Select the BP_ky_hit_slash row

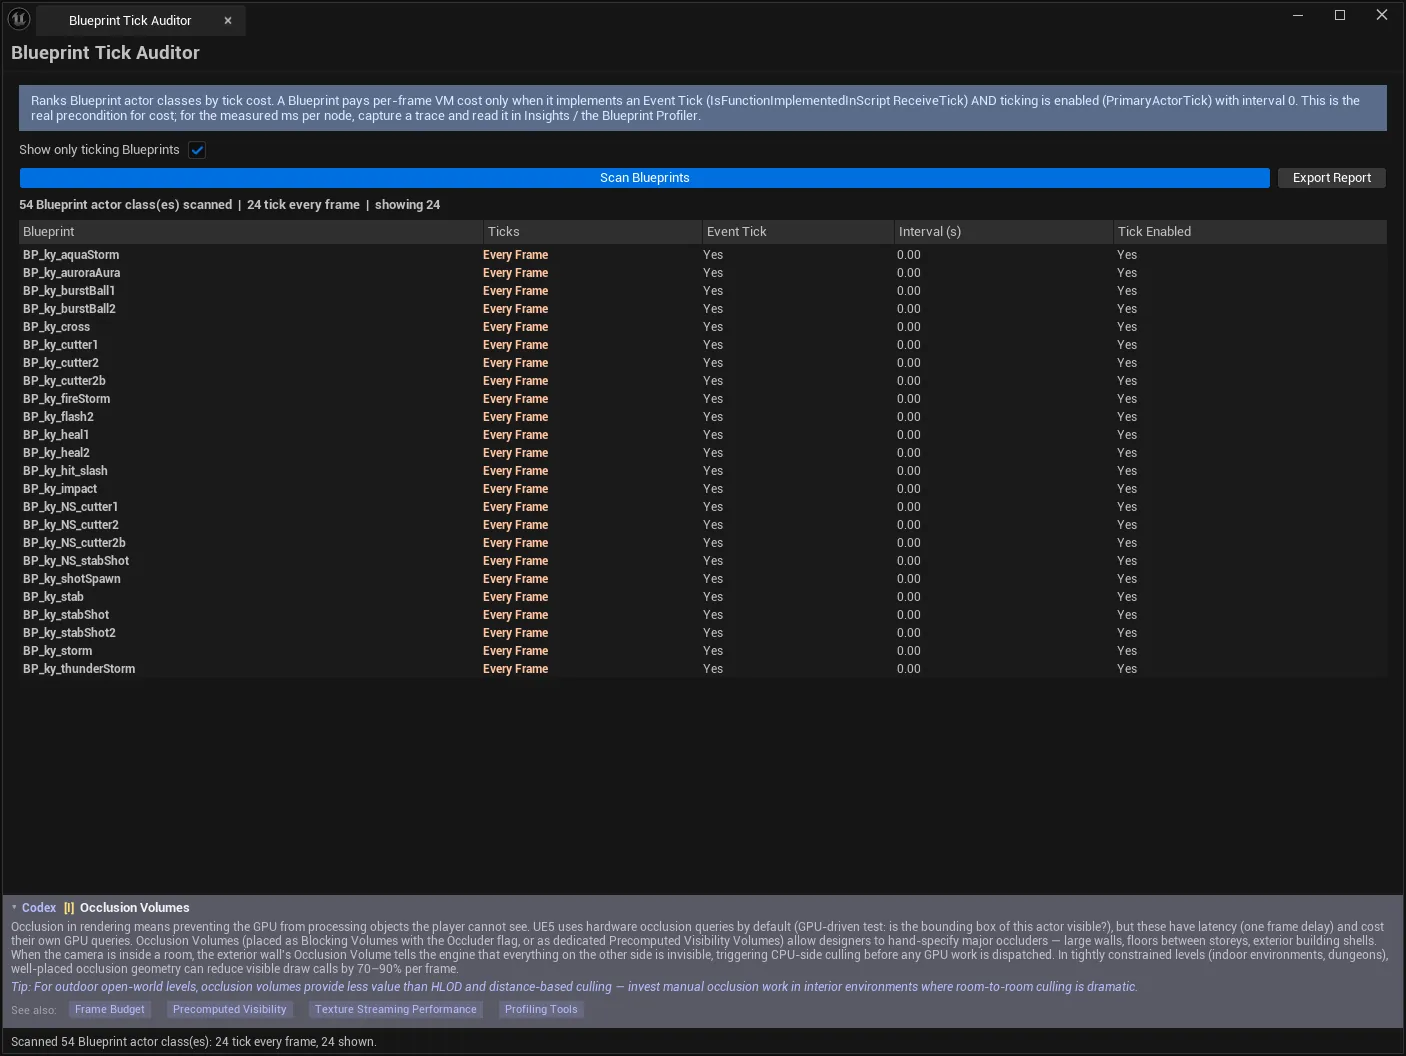coord(703,471)
